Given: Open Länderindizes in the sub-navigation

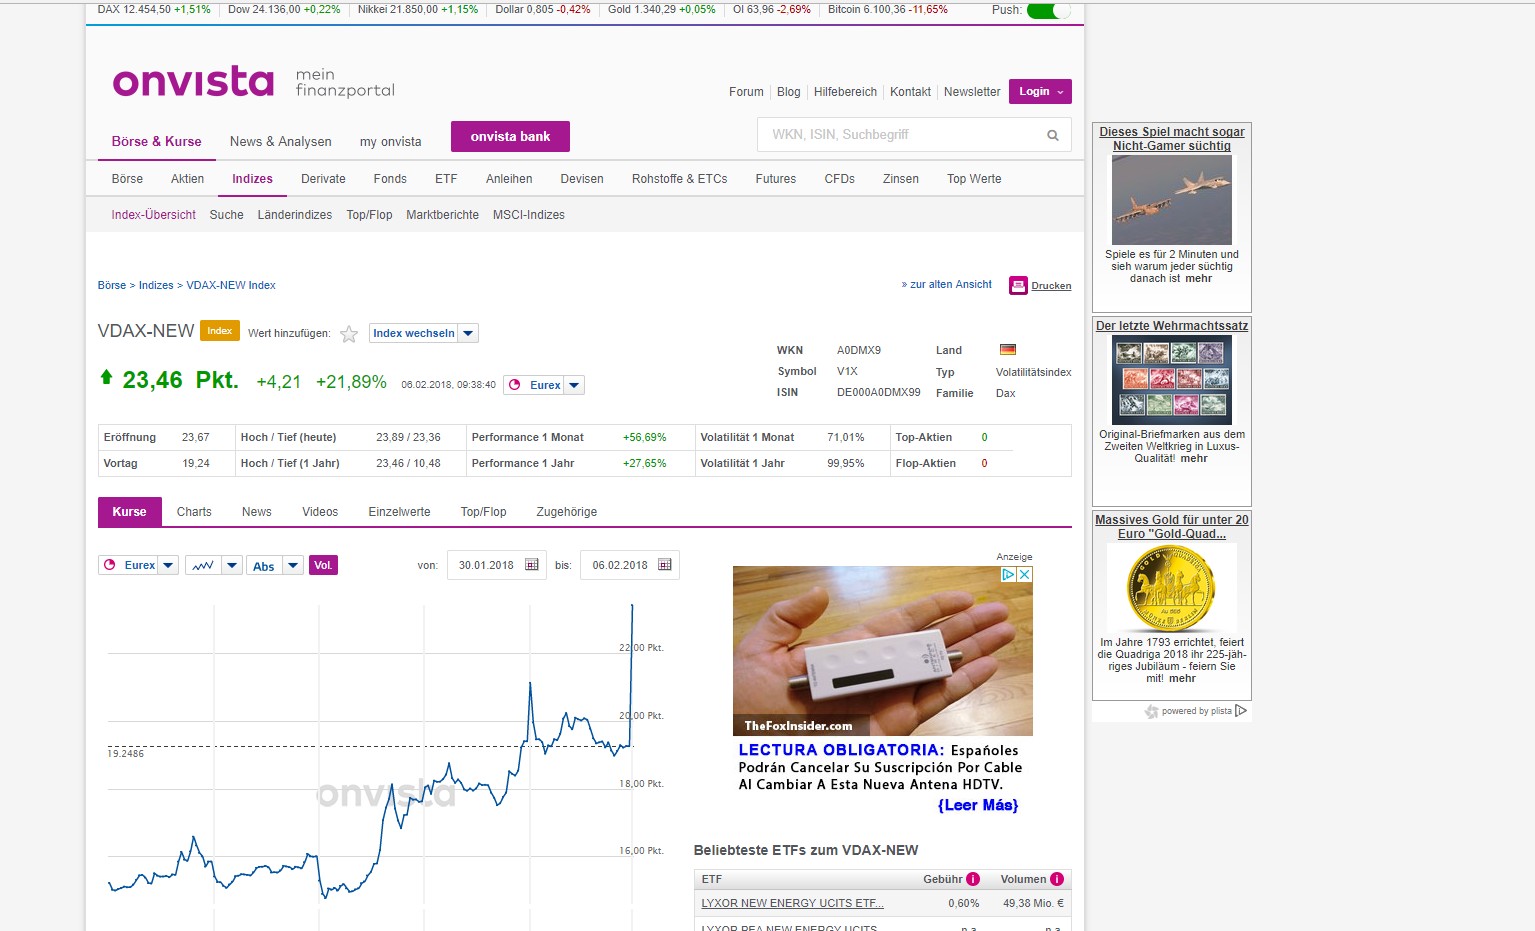Looking at the screenshot, I should [x=294, y=215].
